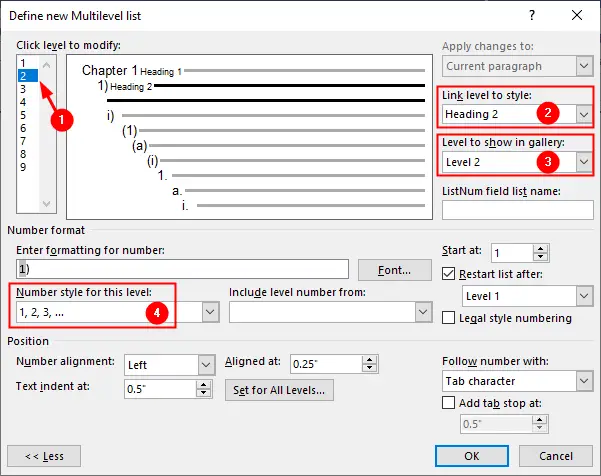The image size is (601, 476).
Task: Increase the Text indent at value
Action: point(204,385)
